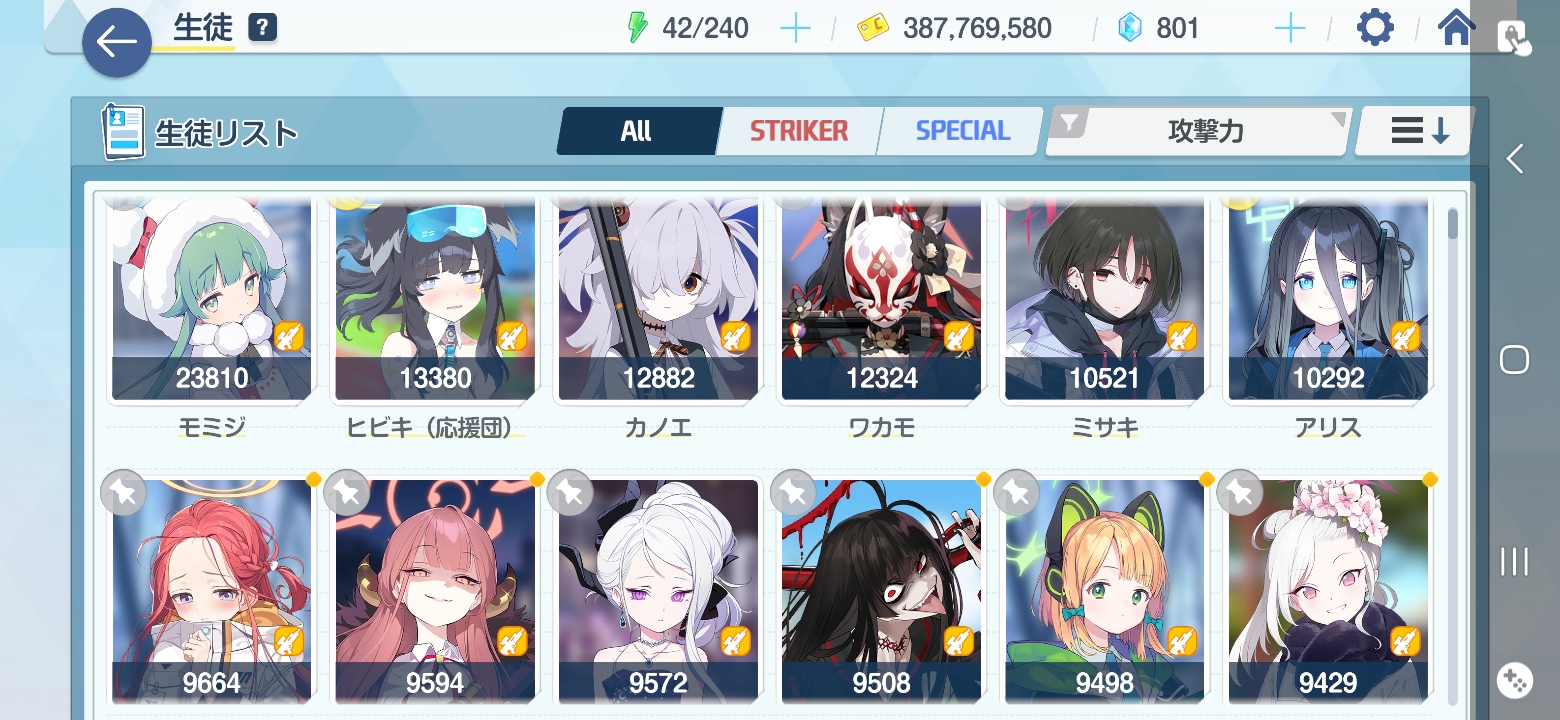
Task: Open the 攻撃力 sort filter dropdown
Action: [x=1199, y=131]
